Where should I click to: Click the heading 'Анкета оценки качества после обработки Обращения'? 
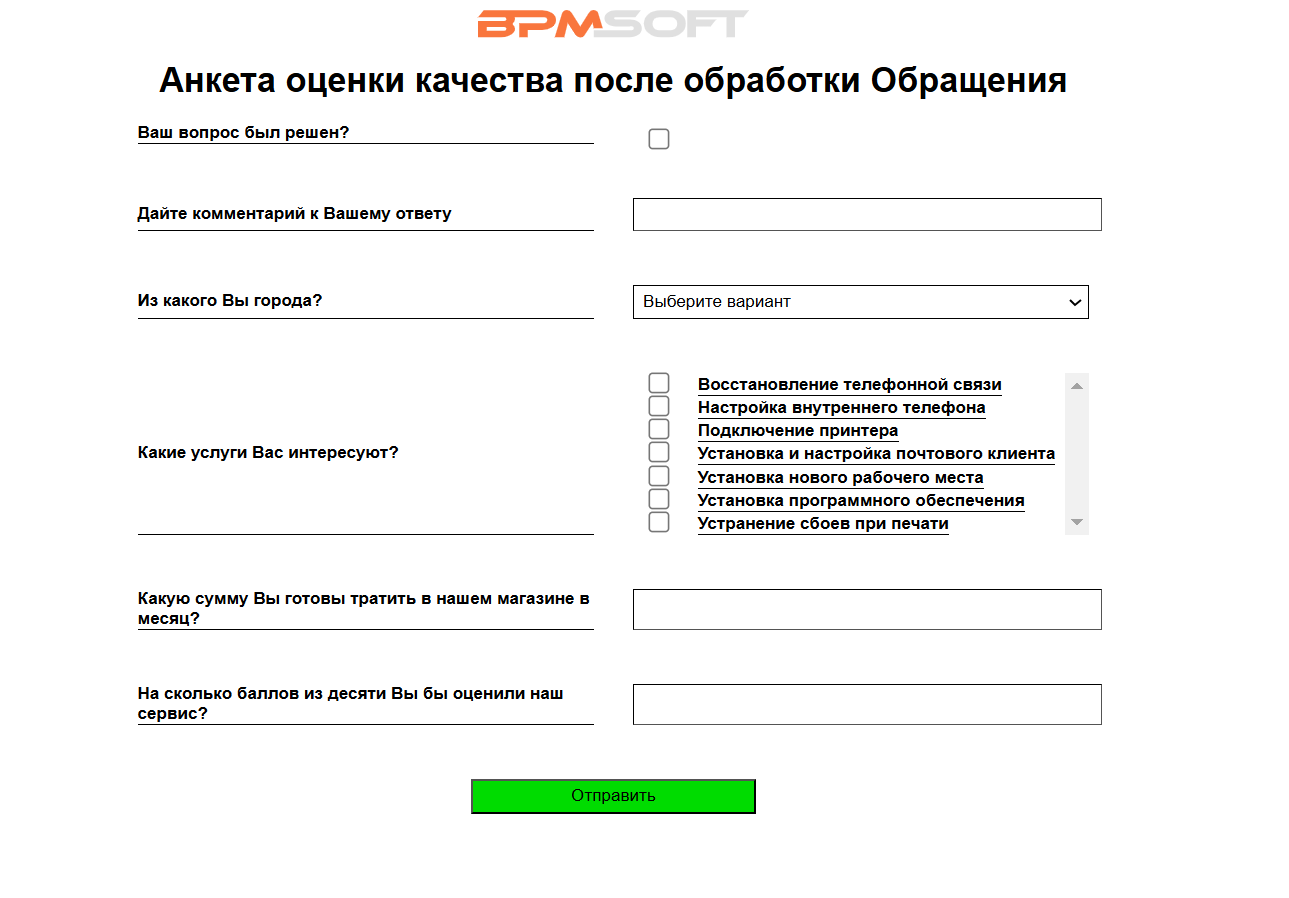[613, 80]
